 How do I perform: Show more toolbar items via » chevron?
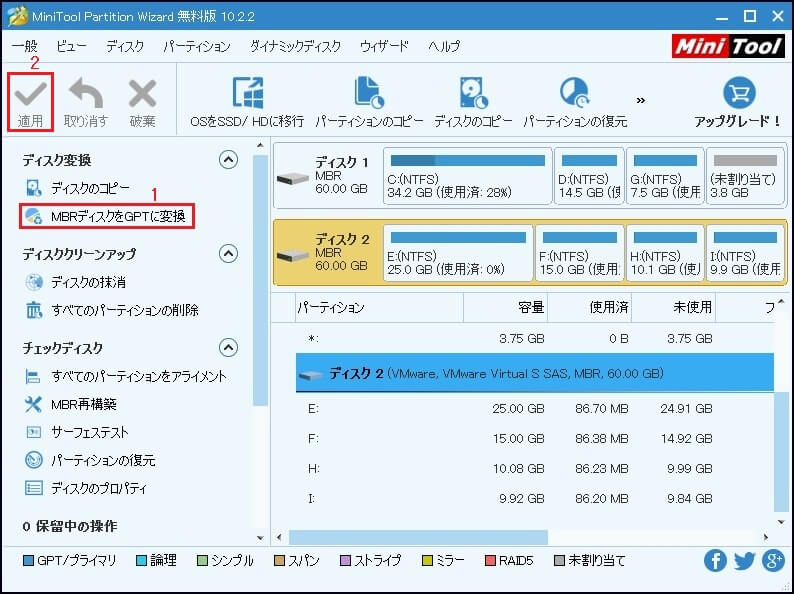click(x=641, y=100)
